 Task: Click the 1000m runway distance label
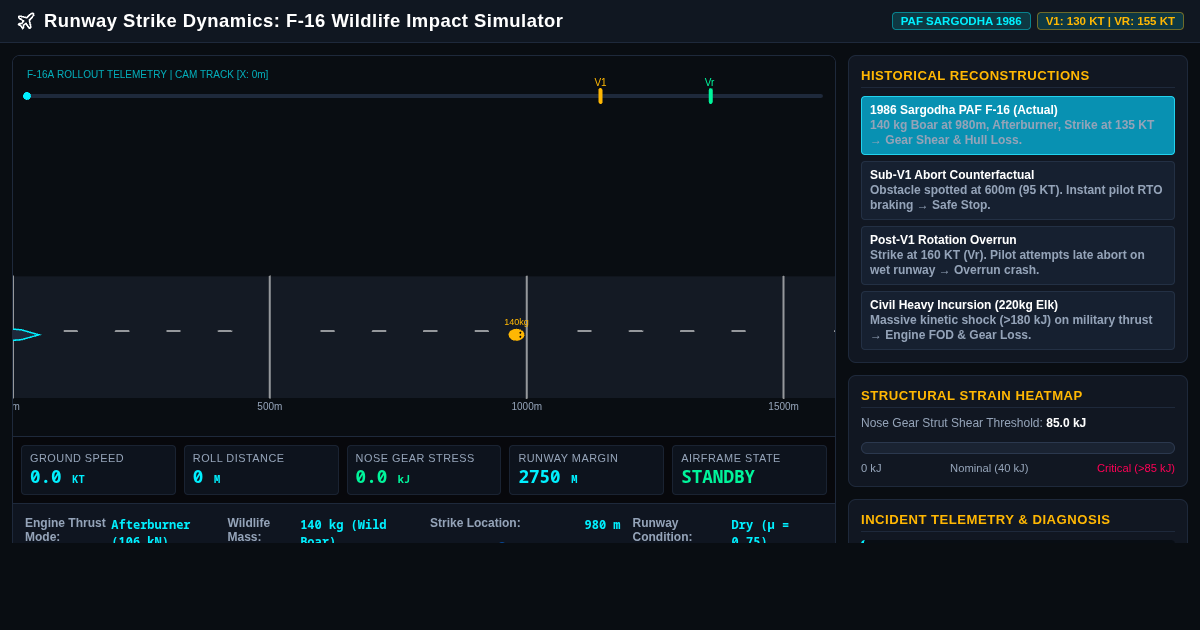click(527, 407)
